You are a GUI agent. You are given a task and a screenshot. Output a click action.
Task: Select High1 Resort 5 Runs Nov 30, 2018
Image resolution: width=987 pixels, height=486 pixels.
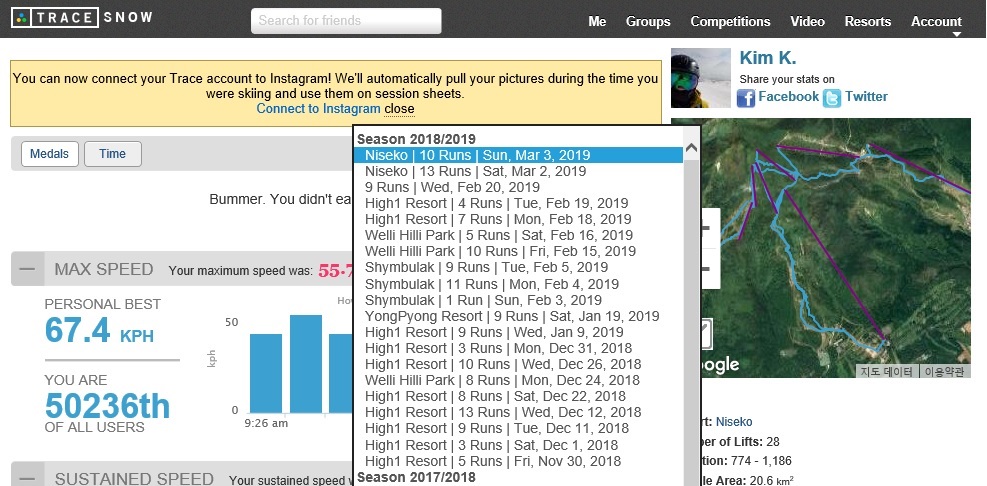click(518, 461)
